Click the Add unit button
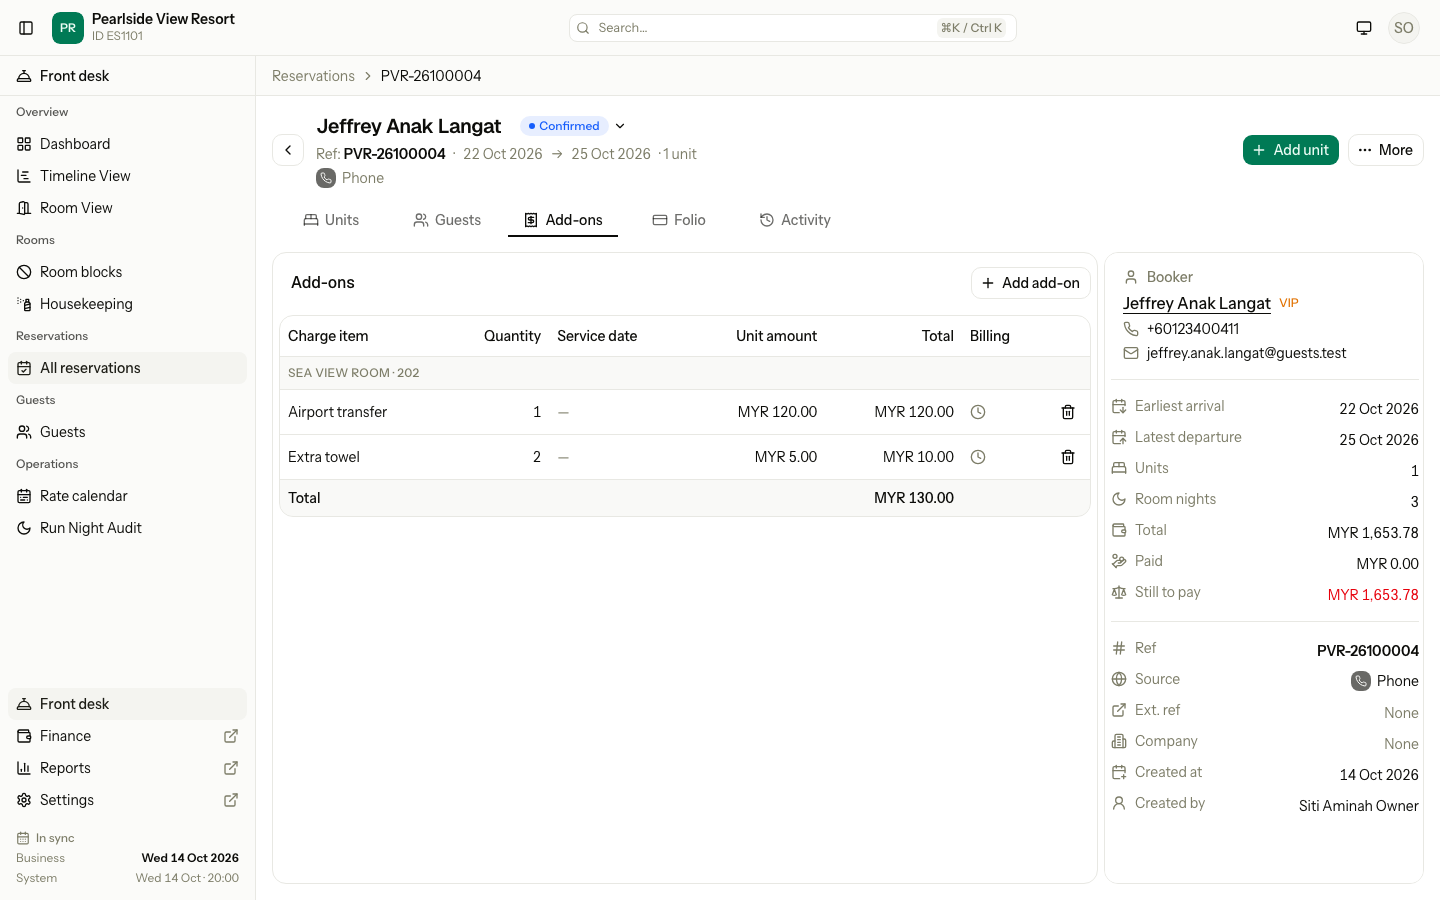Viewport: 1440px width, 900px height. click(1290, 150)
